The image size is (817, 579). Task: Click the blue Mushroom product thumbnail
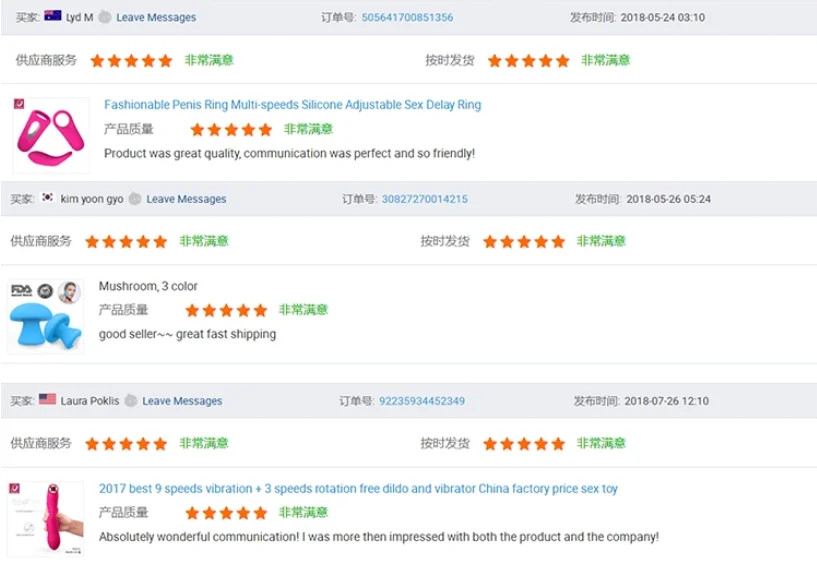(45, 322)
